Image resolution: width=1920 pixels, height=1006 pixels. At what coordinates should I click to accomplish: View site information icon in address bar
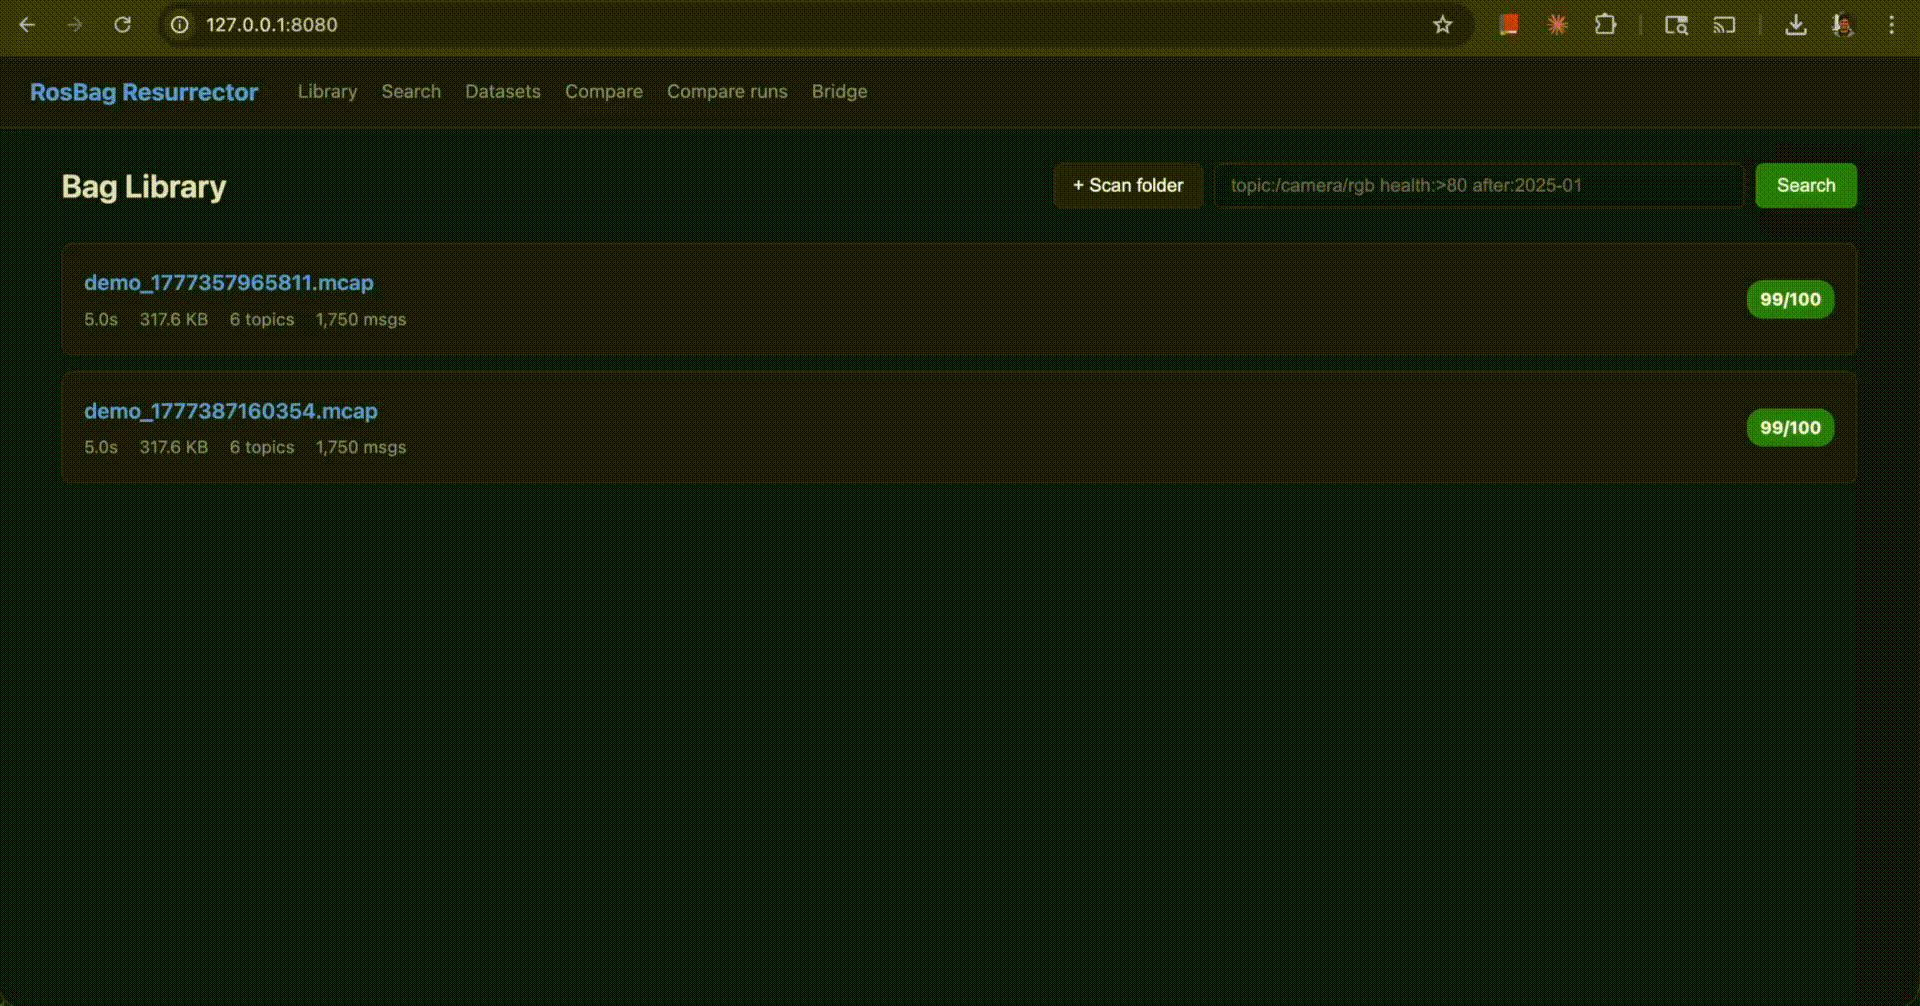point(180,25)
